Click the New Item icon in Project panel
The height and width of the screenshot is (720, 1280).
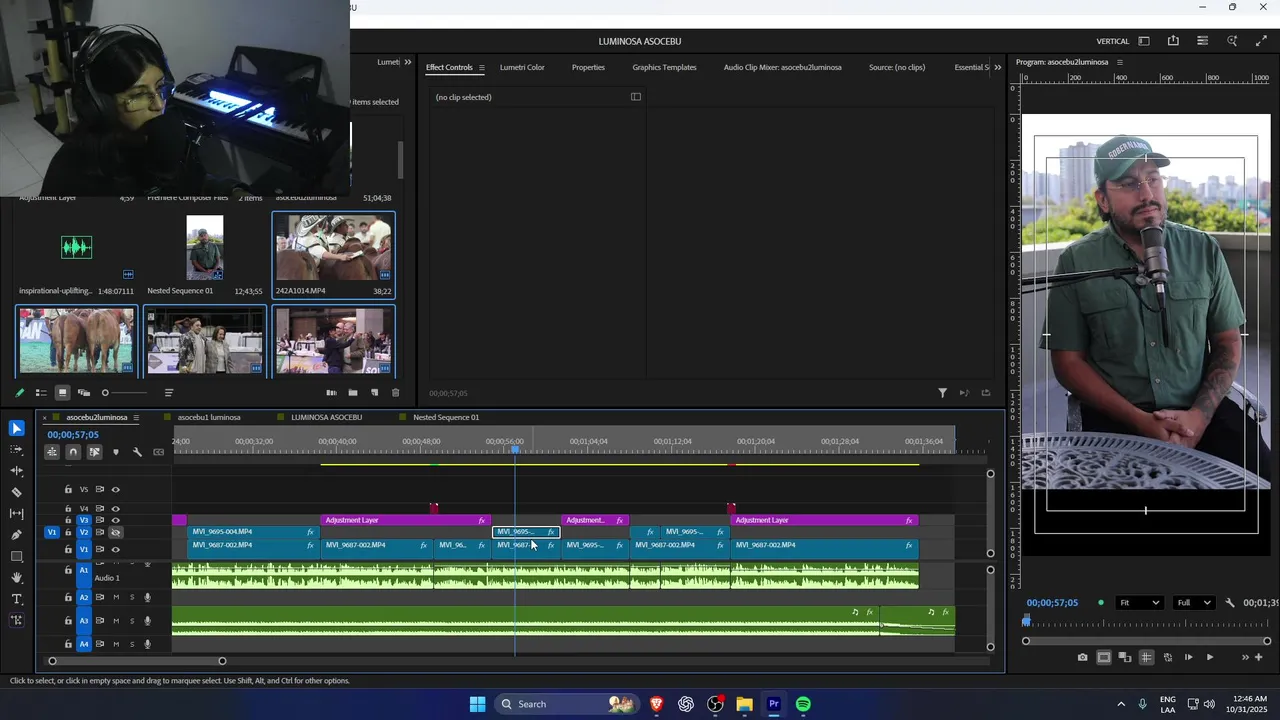374,393
